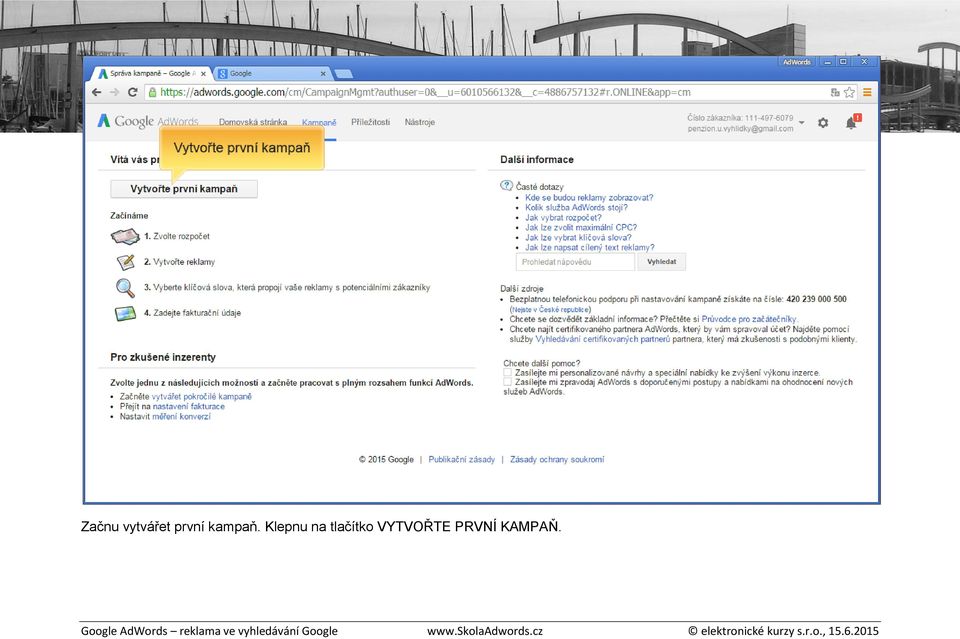Screen dimensions: 960x639
Task: Open Zásady ochrany soukromí footer link
Action: point(557,460)
